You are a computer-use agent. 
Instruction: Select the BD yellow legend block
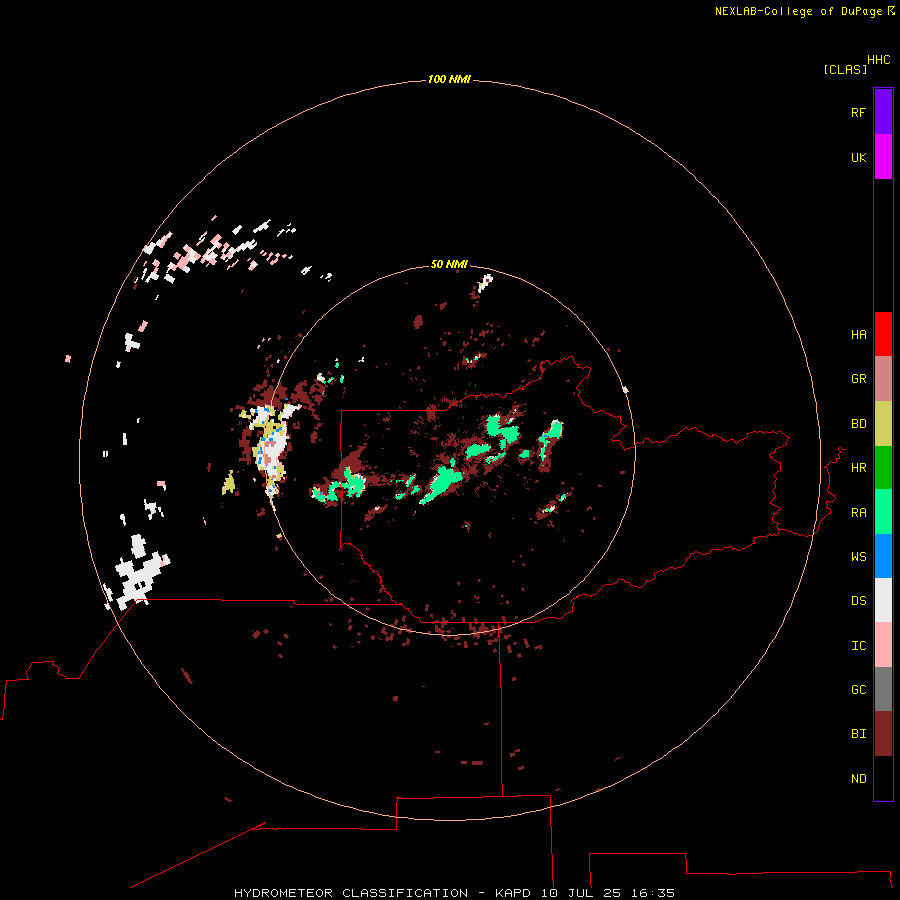click(x=883, y=424)
